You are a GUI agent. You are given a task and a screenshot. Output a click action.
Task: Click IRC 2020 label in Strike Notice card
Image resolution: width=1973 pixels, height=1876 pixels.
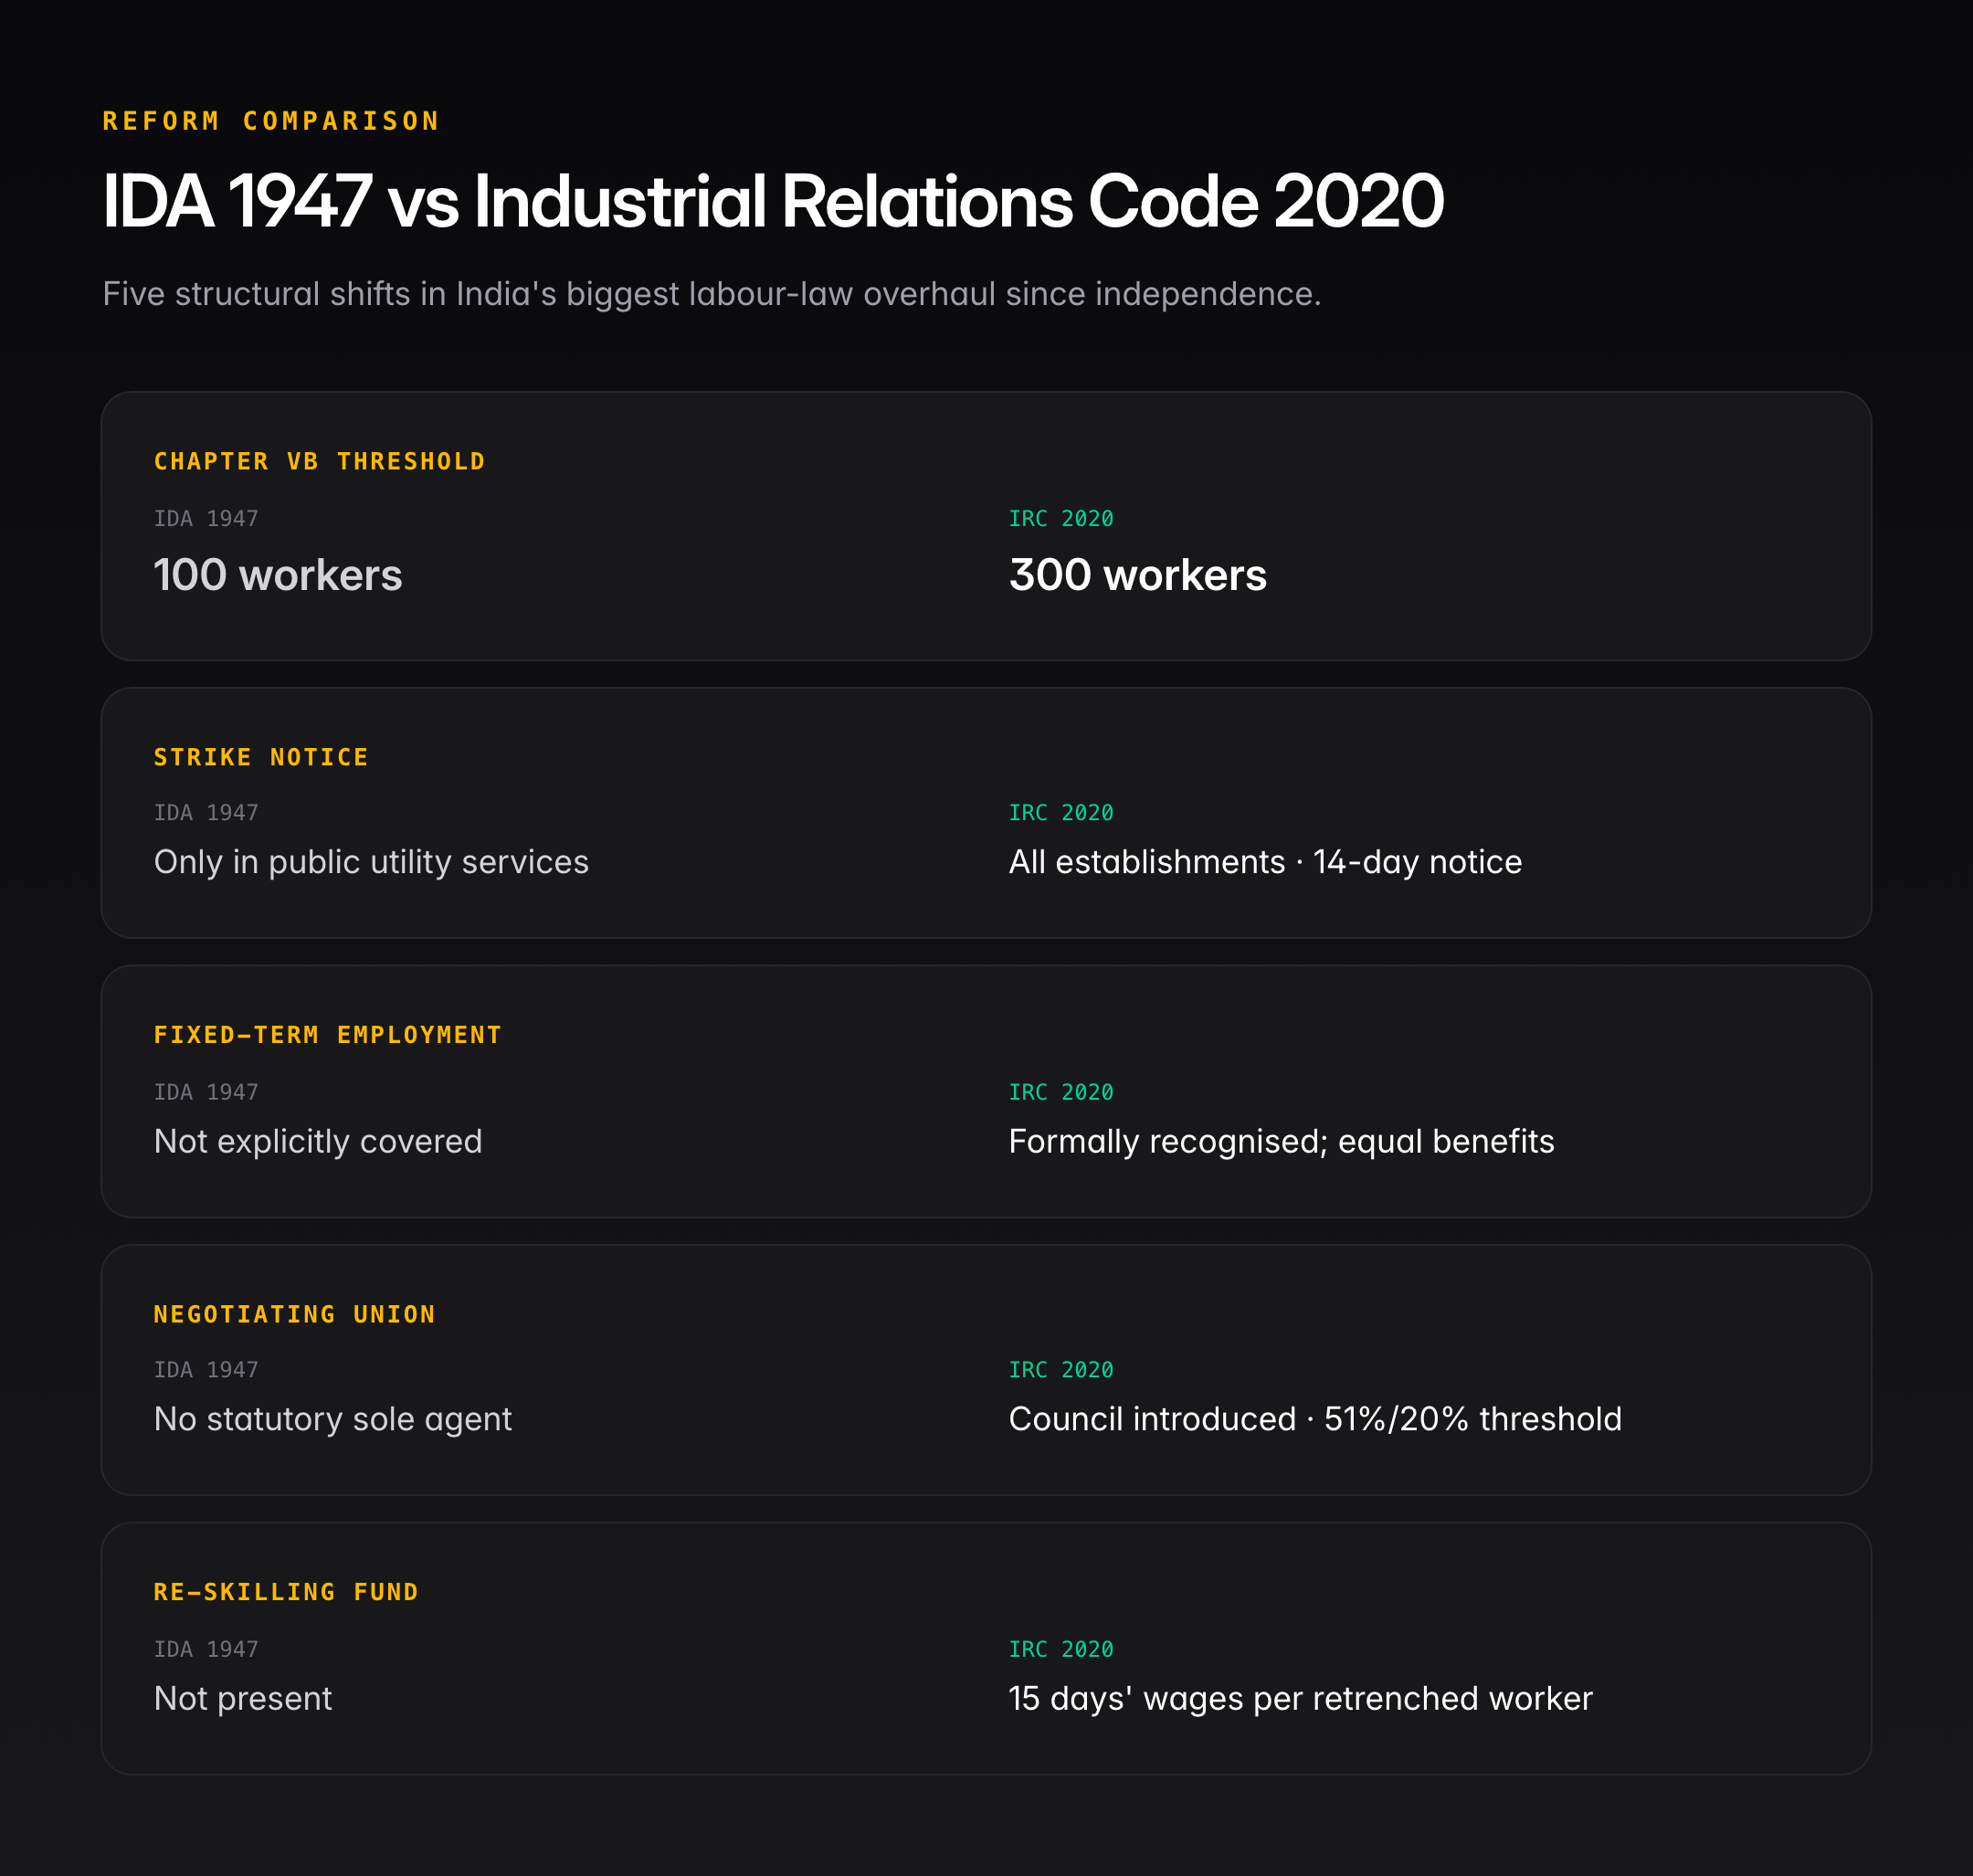click(1060, 813)
